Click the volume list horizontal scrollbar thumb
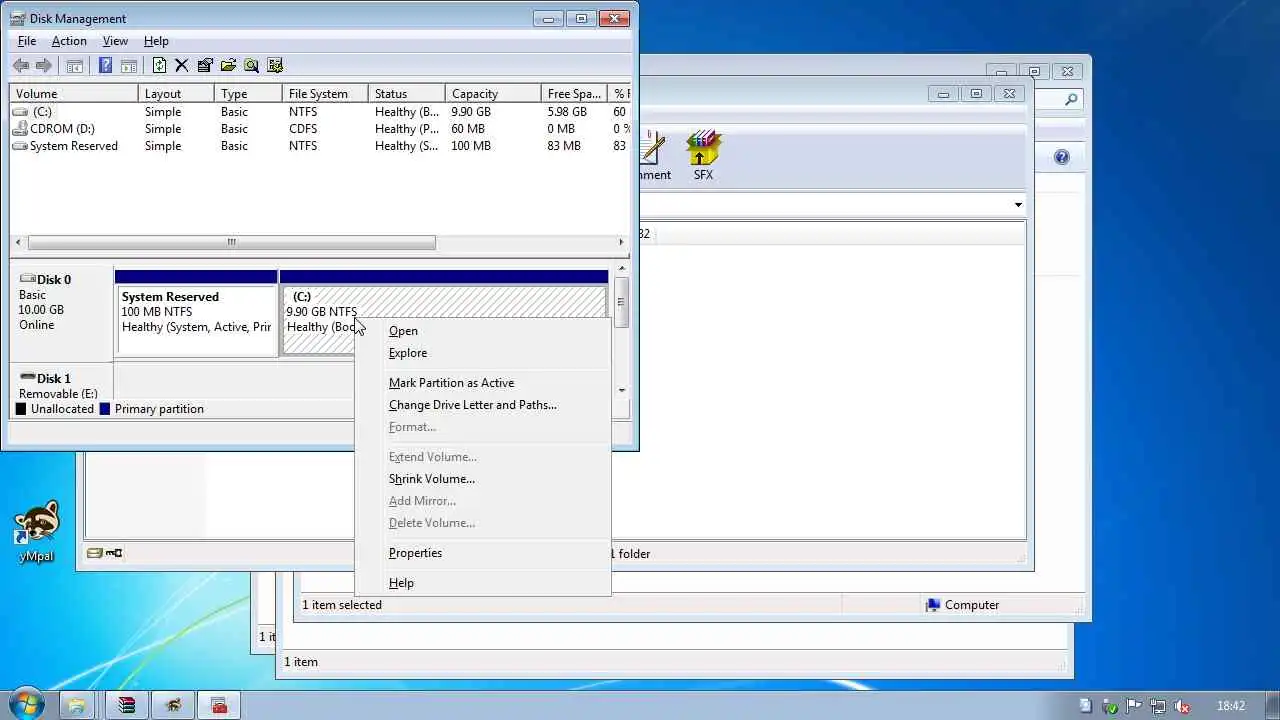This screenshot has height=720, width=1280. coord(232,242)
